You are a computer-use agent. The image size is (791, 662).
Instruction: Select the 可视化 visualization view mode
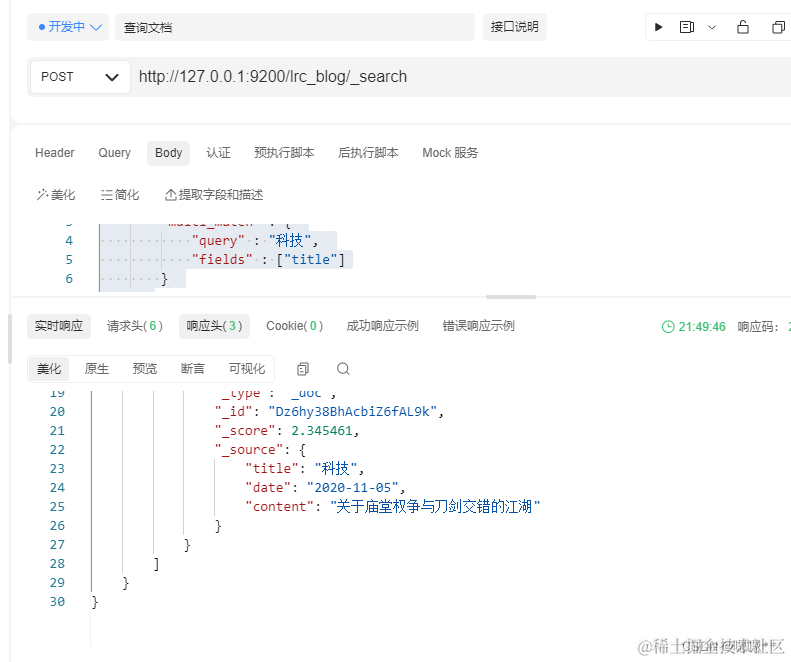pos(247,369)
